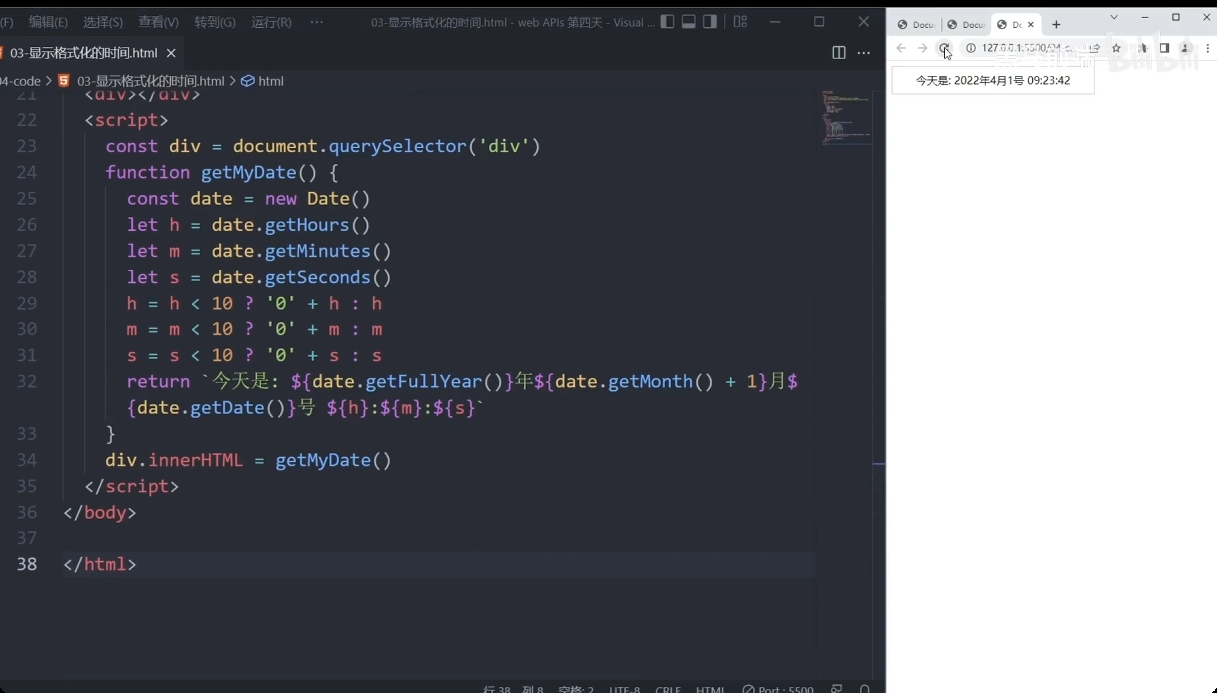The width and height of the screenshot is (1217, 693).
Task: Click line number 24 in the gutter
Action: pyautogui.click(x=27, y=172)
